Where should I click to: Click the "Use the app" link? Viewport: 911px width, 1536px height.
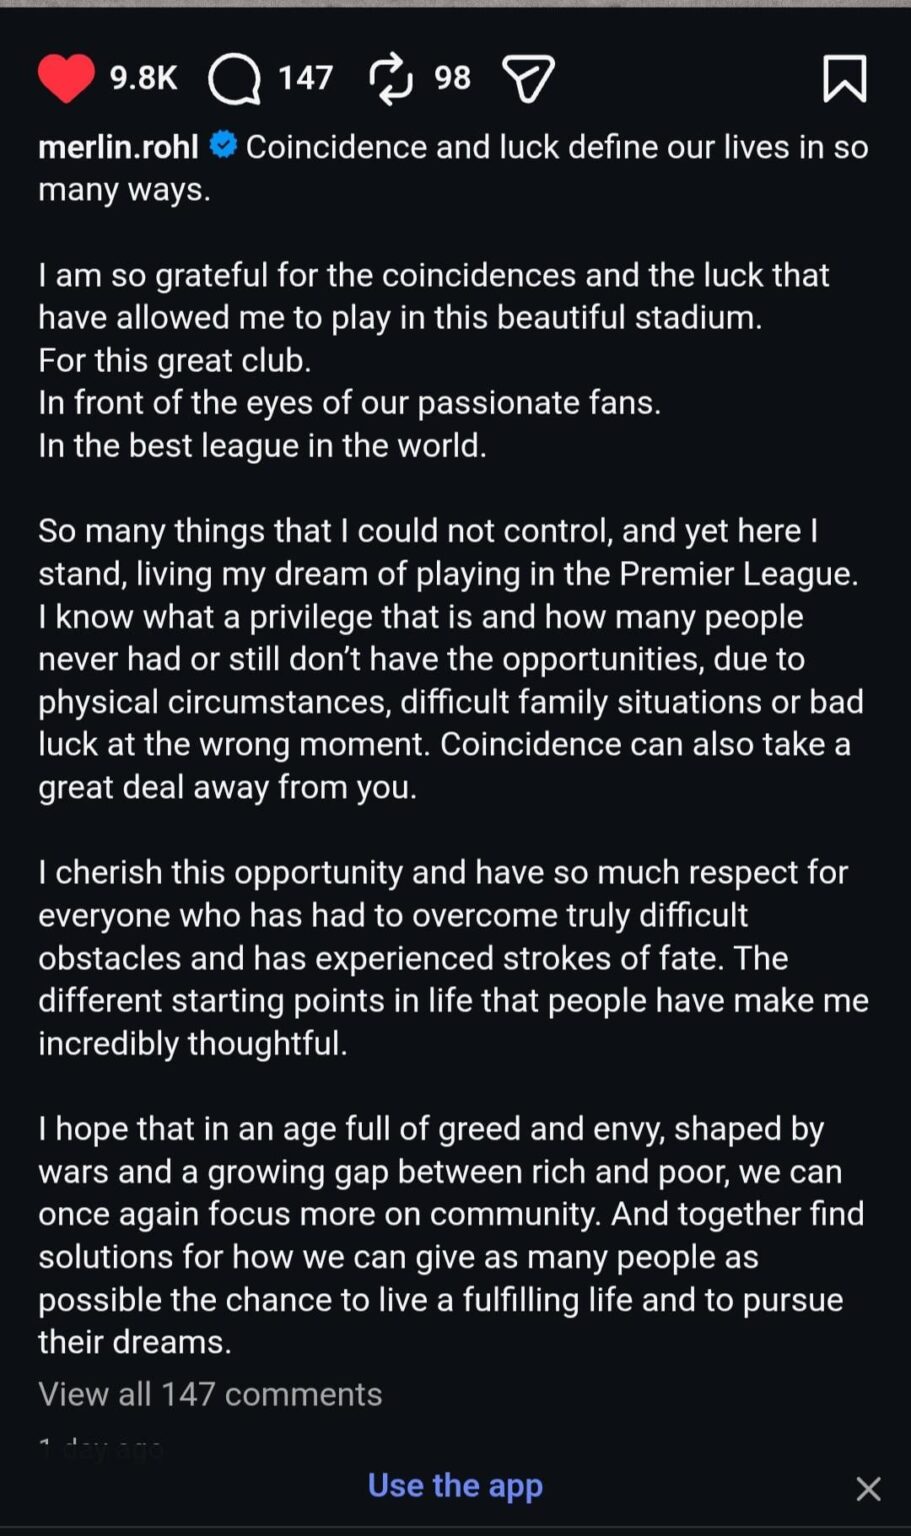(455, 1485)
